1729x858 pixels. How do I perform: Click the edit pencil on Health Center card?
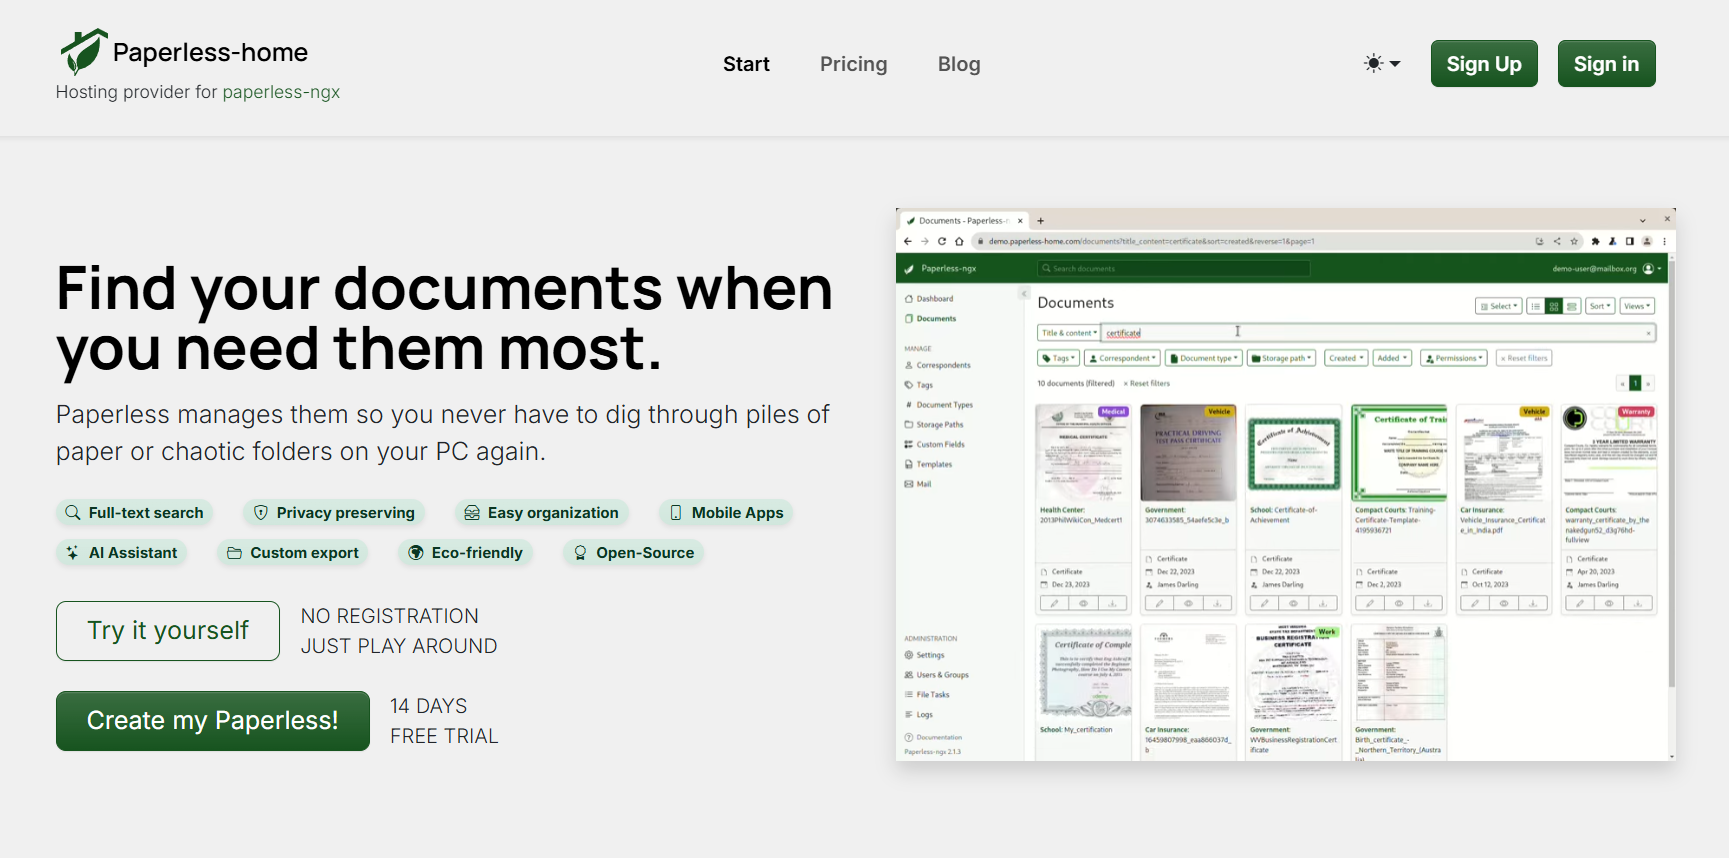[1054, 603]
